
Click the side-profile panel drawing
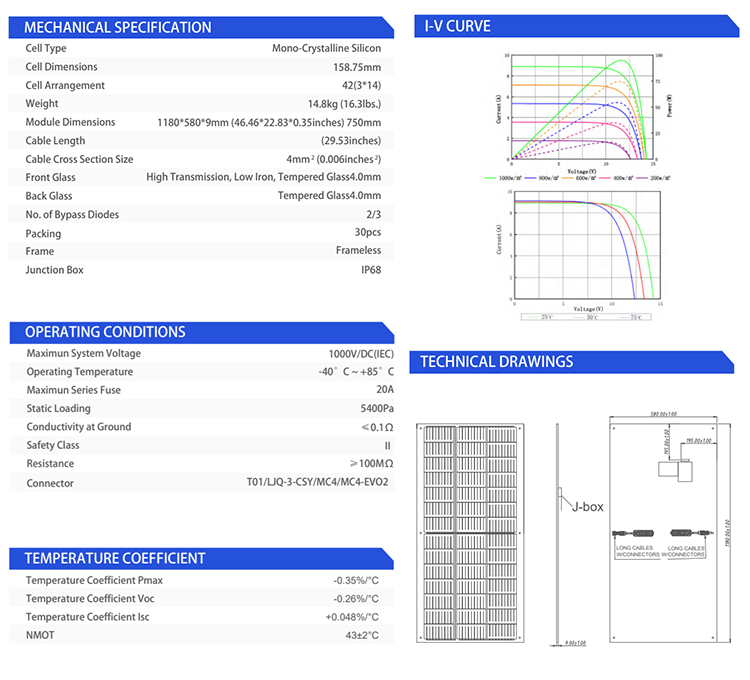(x=558, y=534)
